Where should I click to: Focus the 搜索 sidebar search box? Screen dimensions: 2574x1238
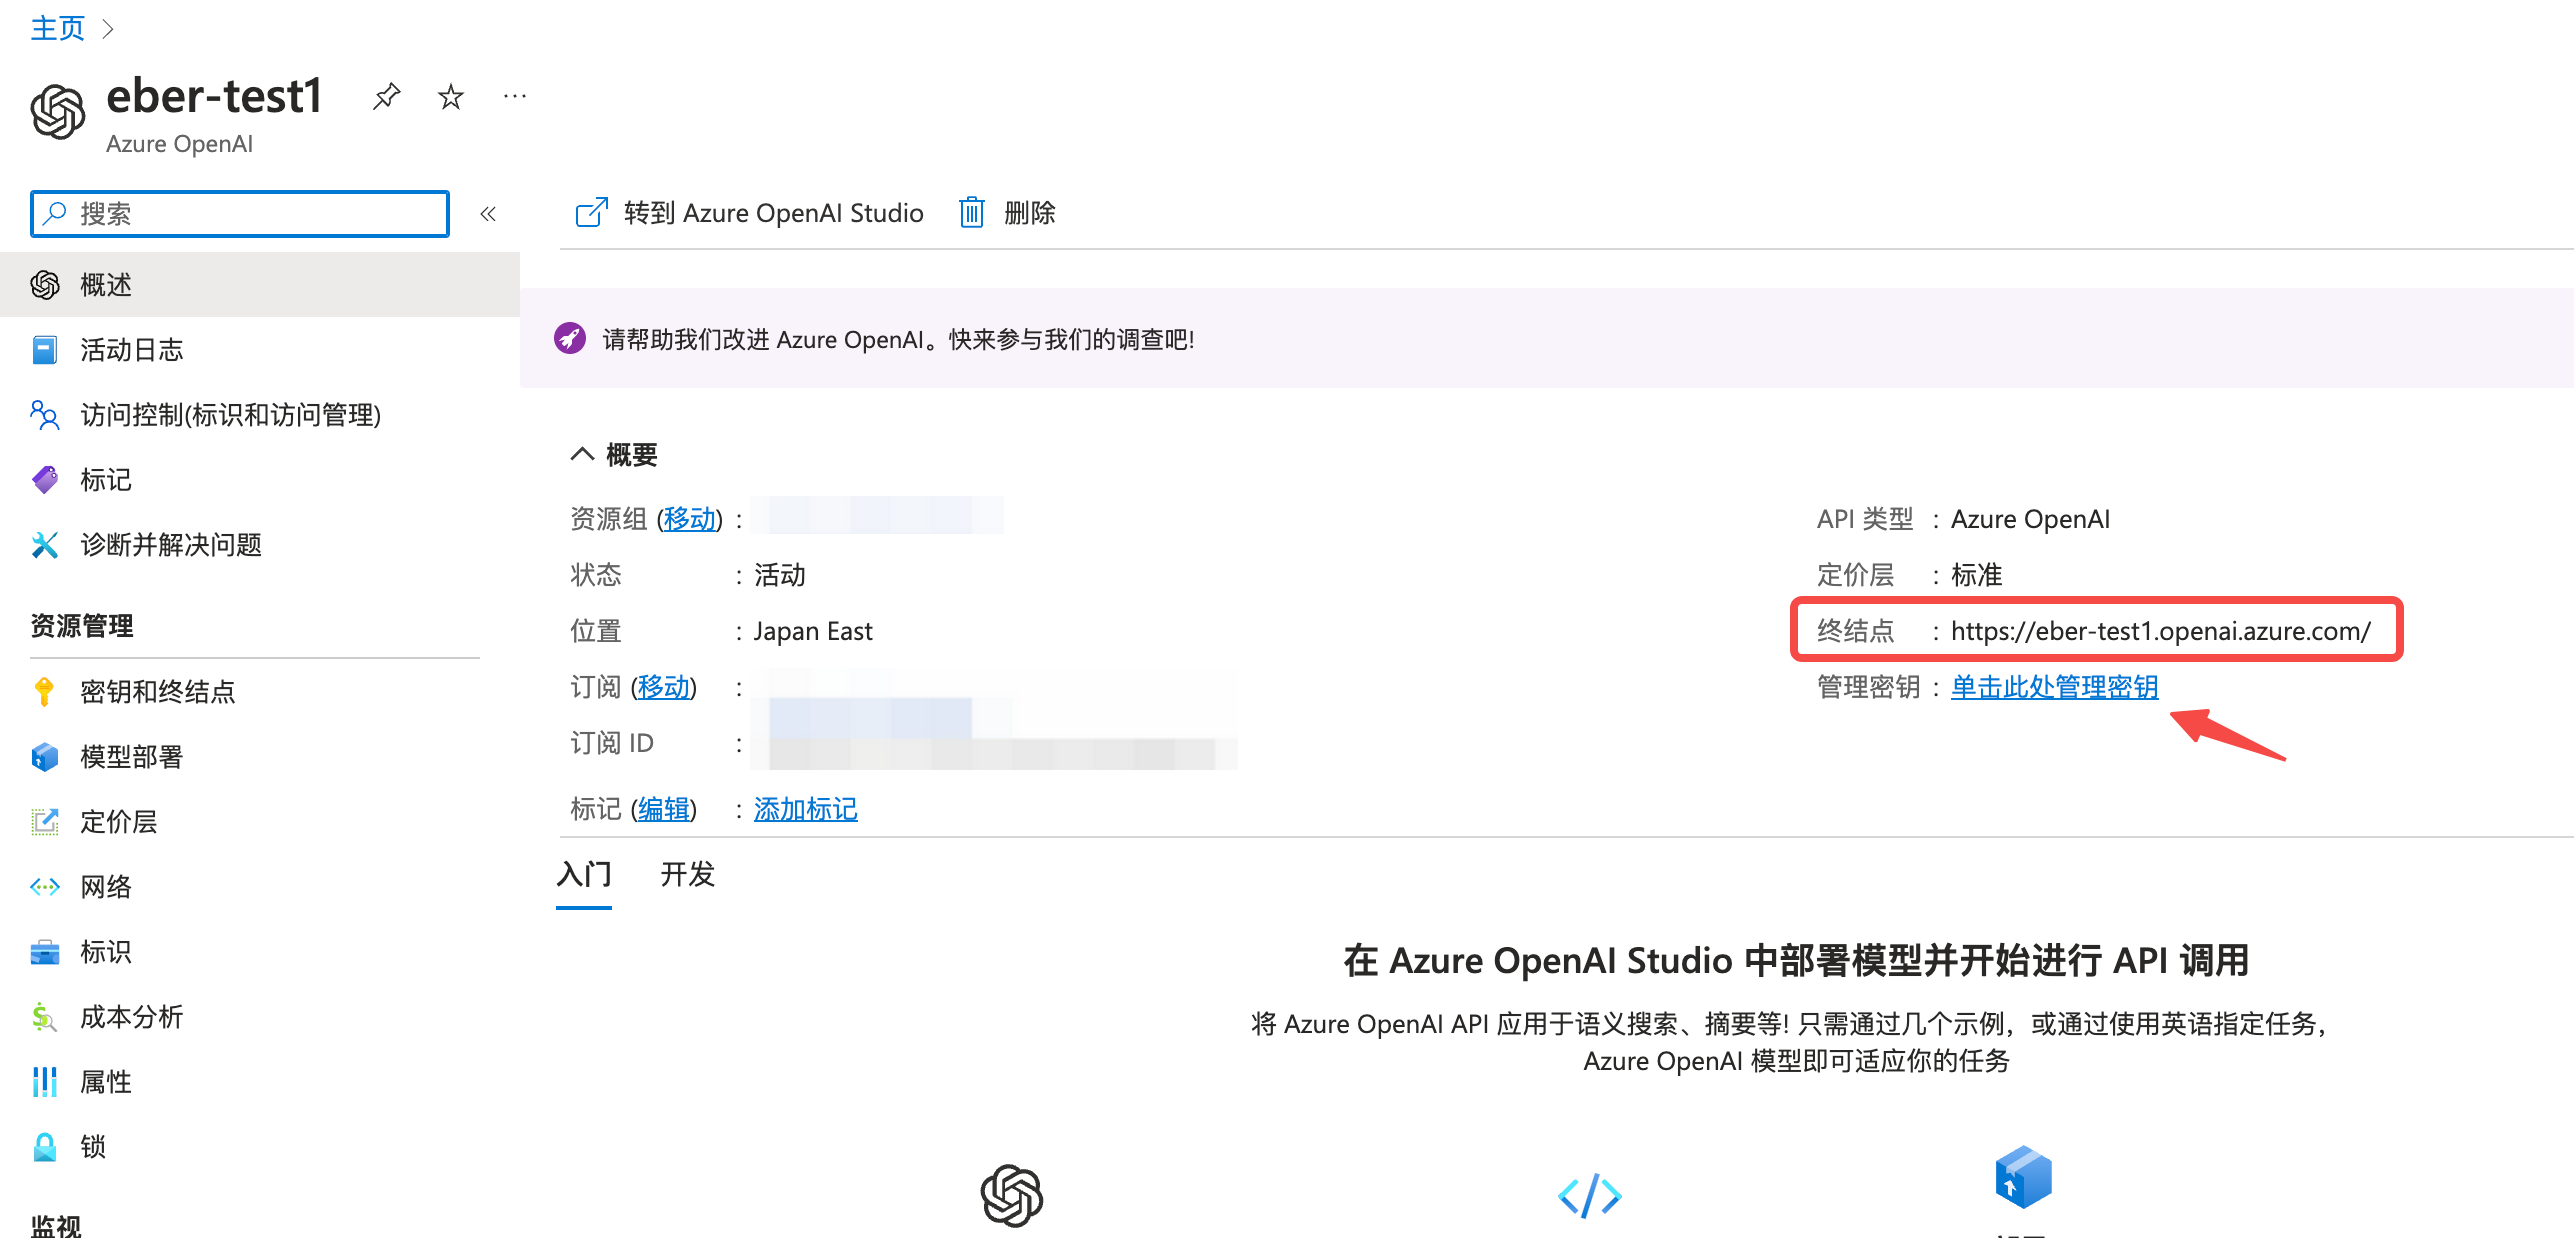240,214
